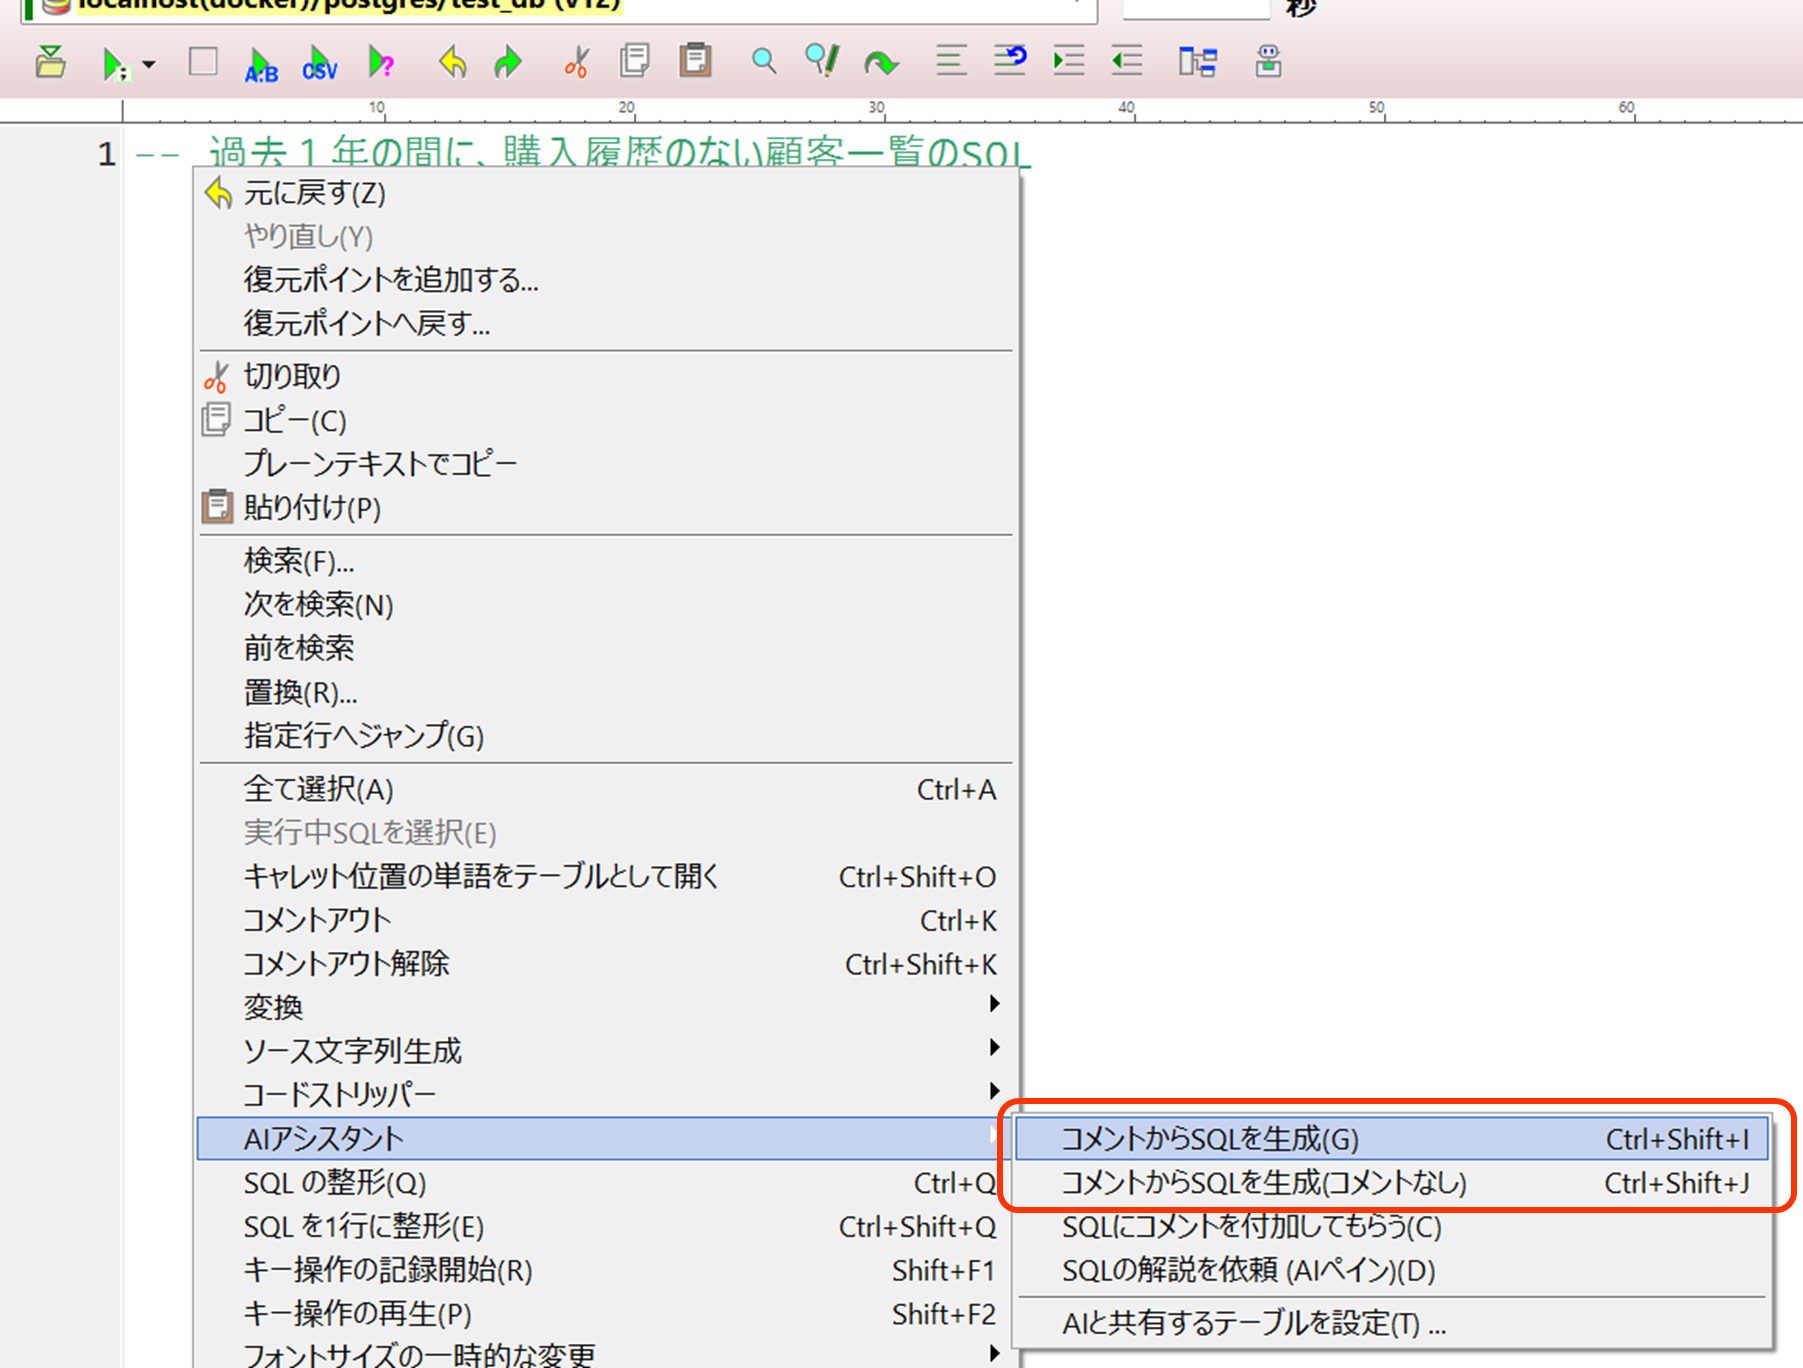1803x1368 pixels.
Task: Select 復元ポイントへ戻す... menu entry
Action: (x=606, y=324)
